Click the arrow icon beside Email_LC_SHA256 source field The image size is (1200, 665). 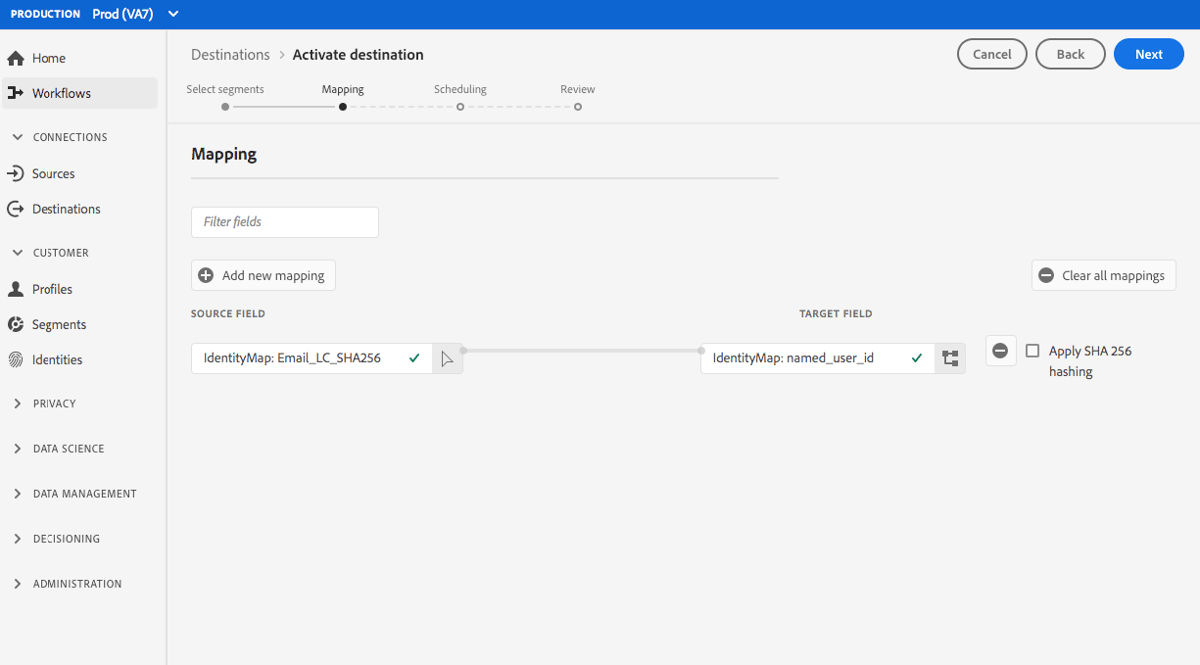(x=447, y=357)
